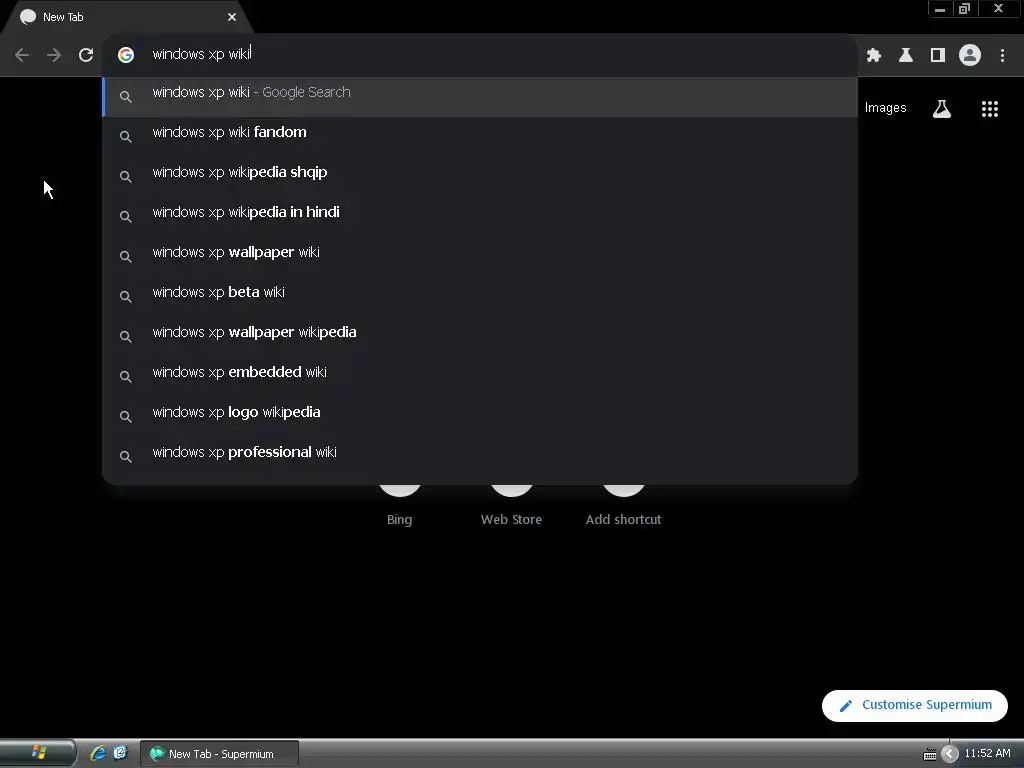The image size is (1024, 768).
Task: Pick 'windows xp logo wikipedia' suggestion
Action: point(480,415)
